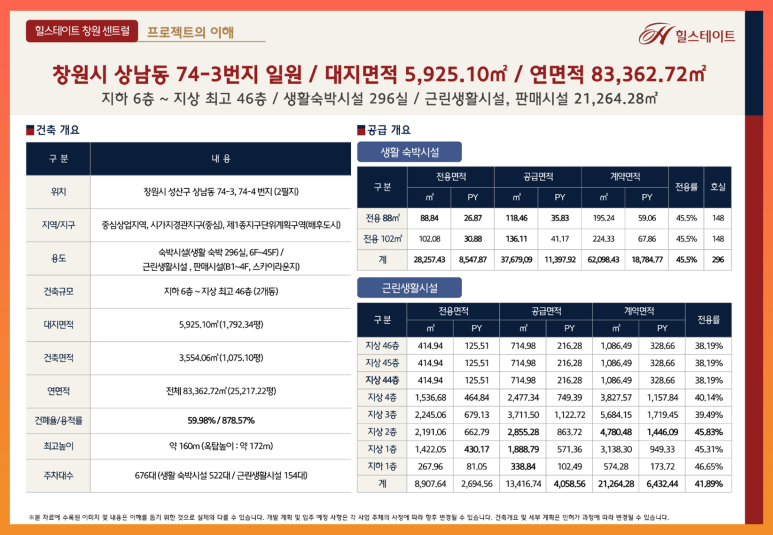Click the red '힐스테이트 창원 센트럴' badge
The width and height of the screenshot is (773, 535).
point(82,31)
